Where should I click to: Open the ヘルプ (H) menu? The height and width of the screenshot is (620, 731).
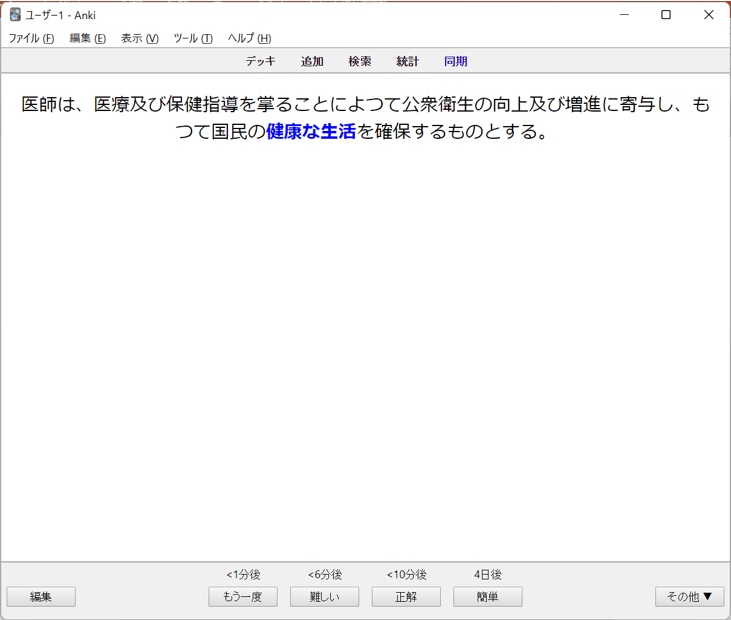(x=249, y=38)
